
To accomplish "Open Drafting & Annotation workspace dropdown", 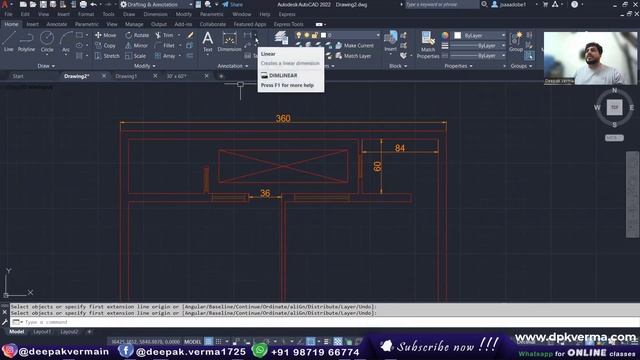I will [x=156, y=4].
